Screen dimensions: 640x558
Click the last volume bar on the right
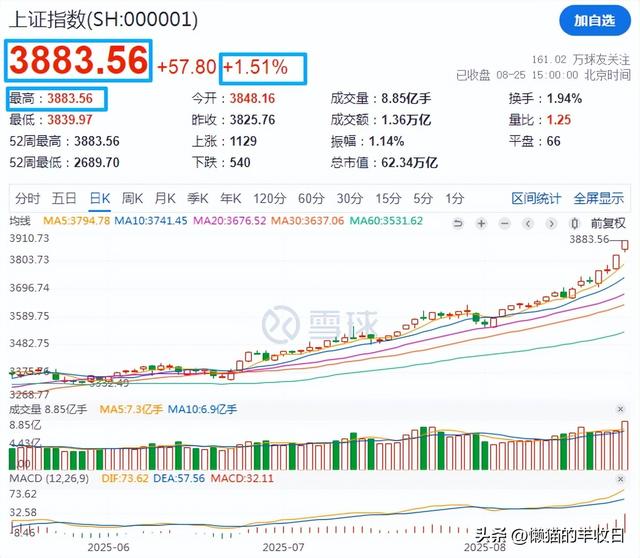(625, 445)
